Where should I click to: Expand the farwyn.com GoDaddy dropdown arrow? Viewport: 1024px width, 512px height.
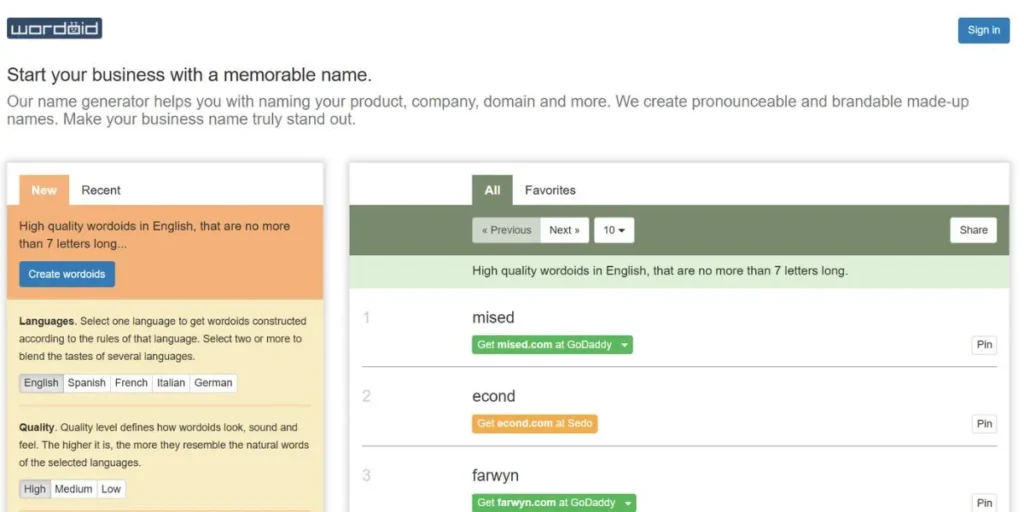point(628,503)
